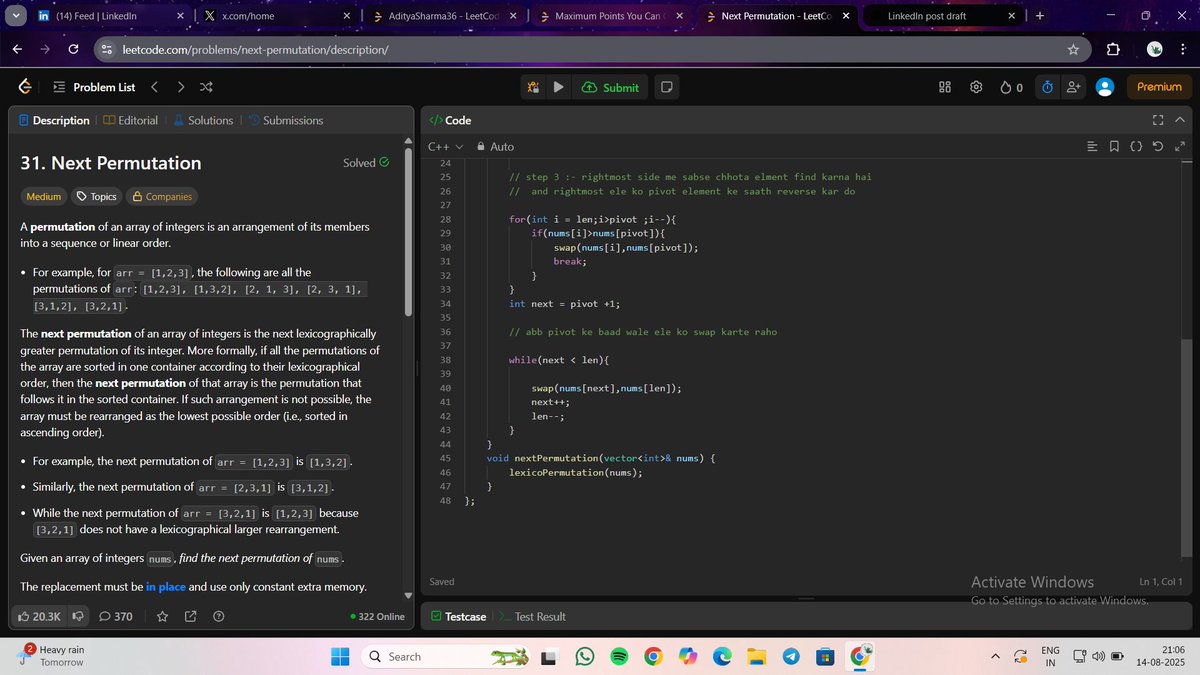Open the C++ language dropdown

(446, 146)
